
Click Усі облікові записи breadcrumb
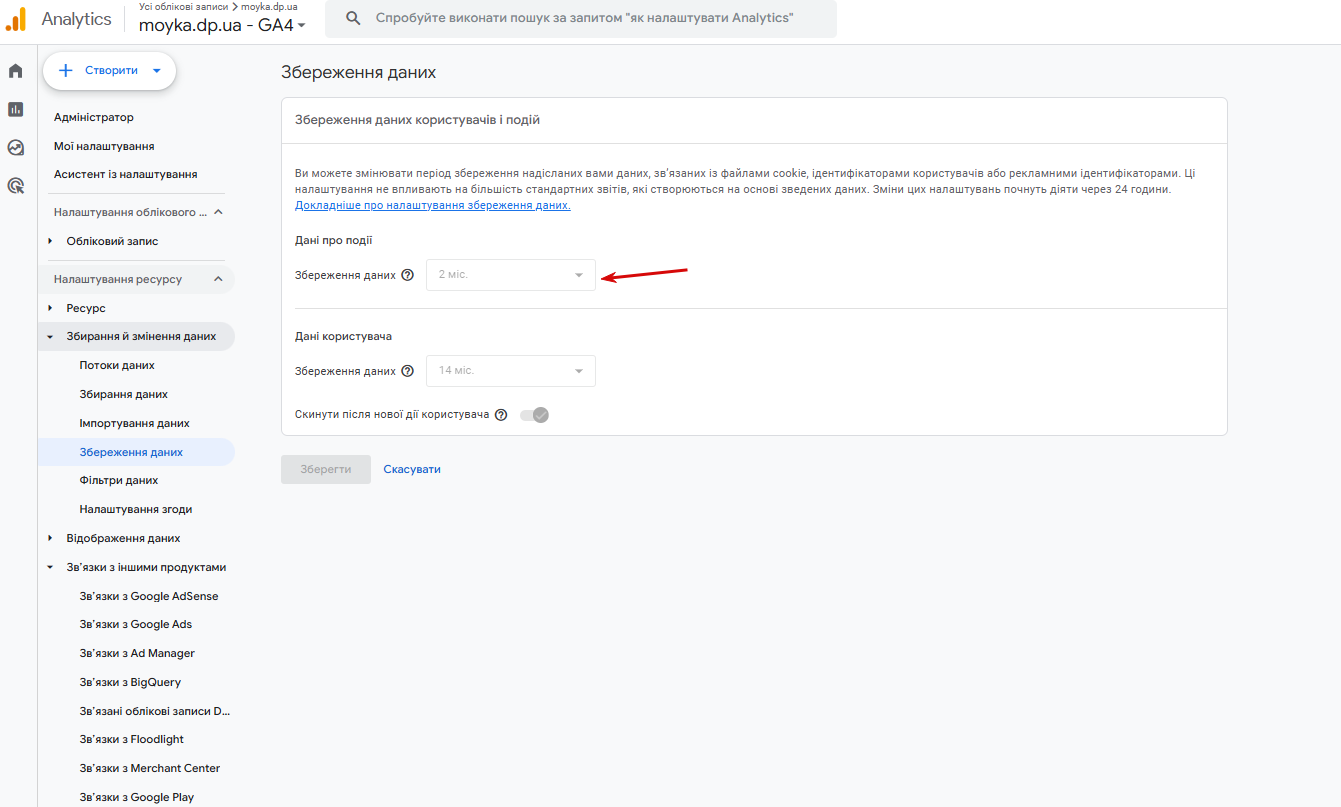(183, 6)
